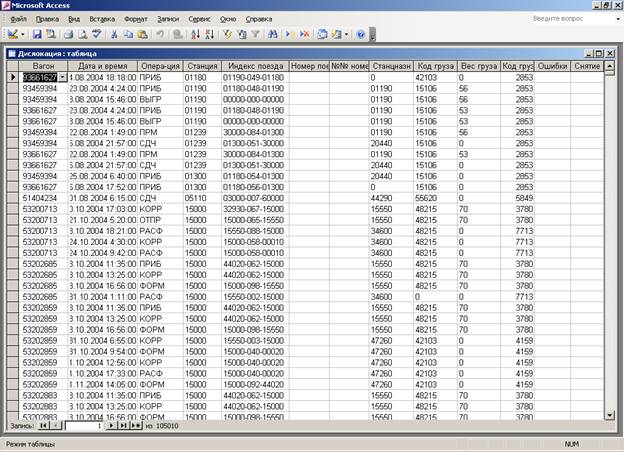Click the Spelling check icon
The height and width of the screenshot is (452, 624).
(97, 34)
